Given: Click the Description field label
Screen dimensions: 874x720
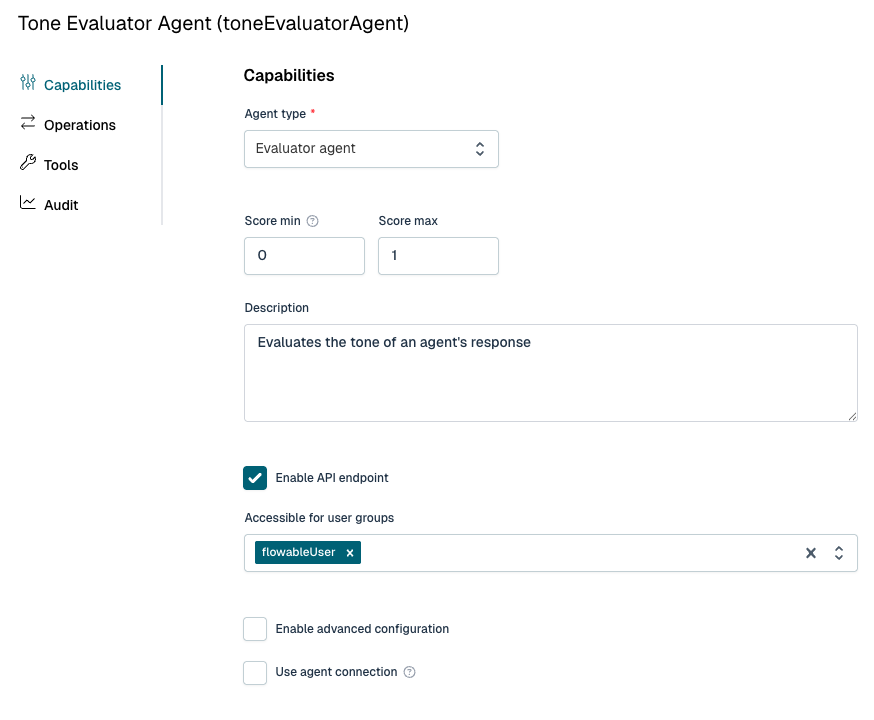Looking at the screenshot, I should (x=276, y=308).
